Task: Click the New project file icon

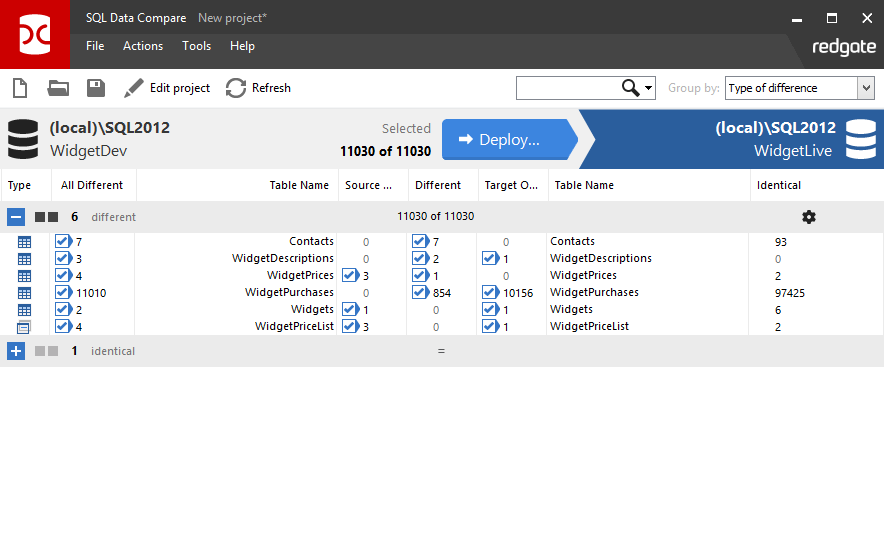Action: click(x=19, y=88)
